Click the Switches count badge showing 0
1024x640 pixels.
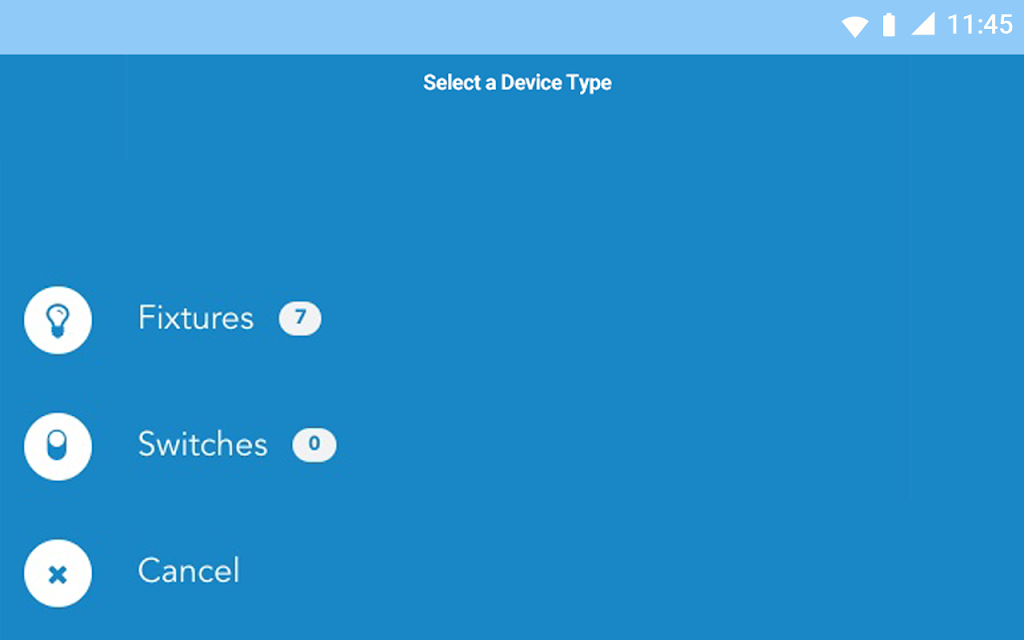coord(314,445)
